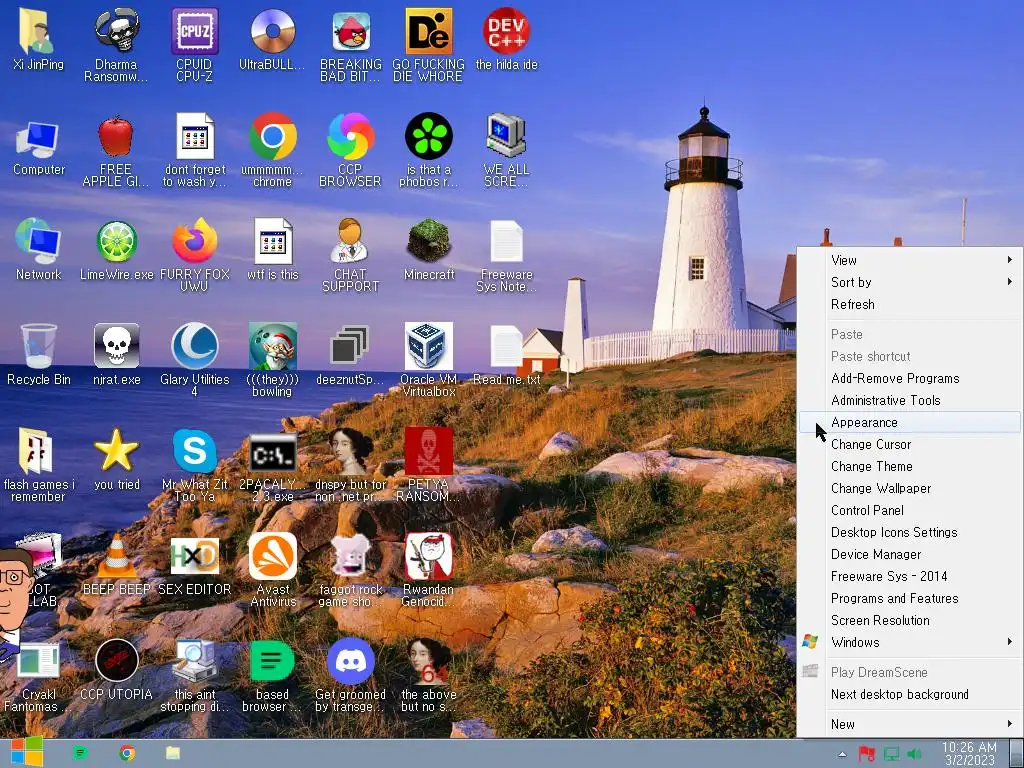Image resolution: width=1024 pixels, height=768 pixels.
Task: Choose Change Theme in the menu
Action: coord(910,466)
